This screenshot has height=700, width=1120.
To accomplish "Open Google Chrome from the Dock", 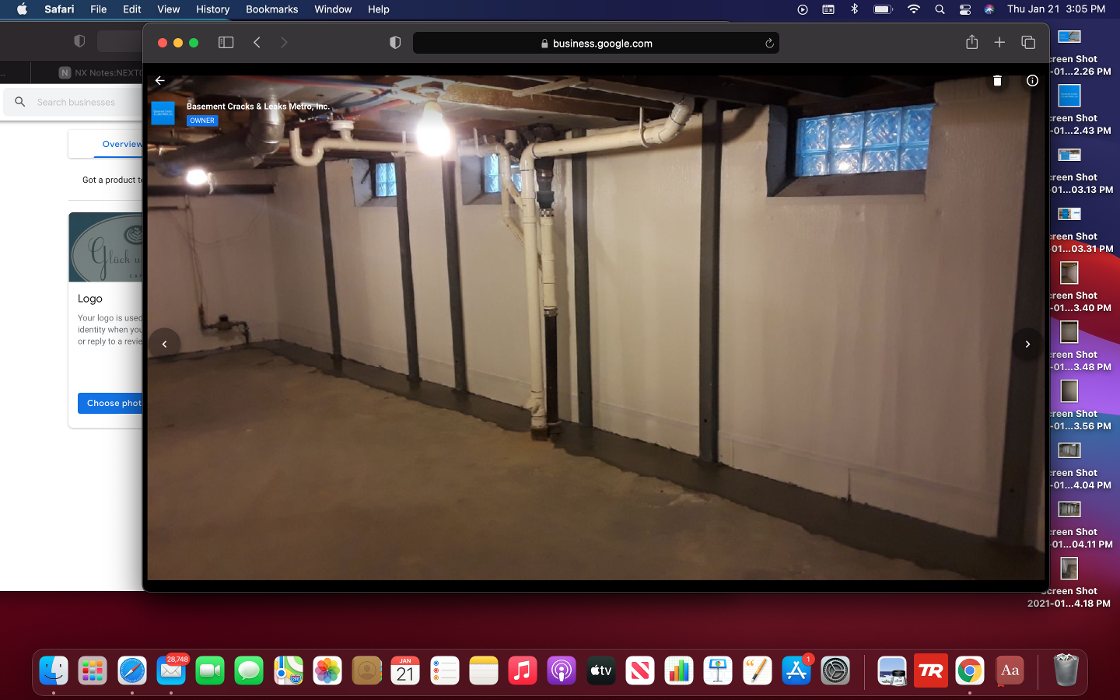I will pyautogui.click(x=970, y=671).
